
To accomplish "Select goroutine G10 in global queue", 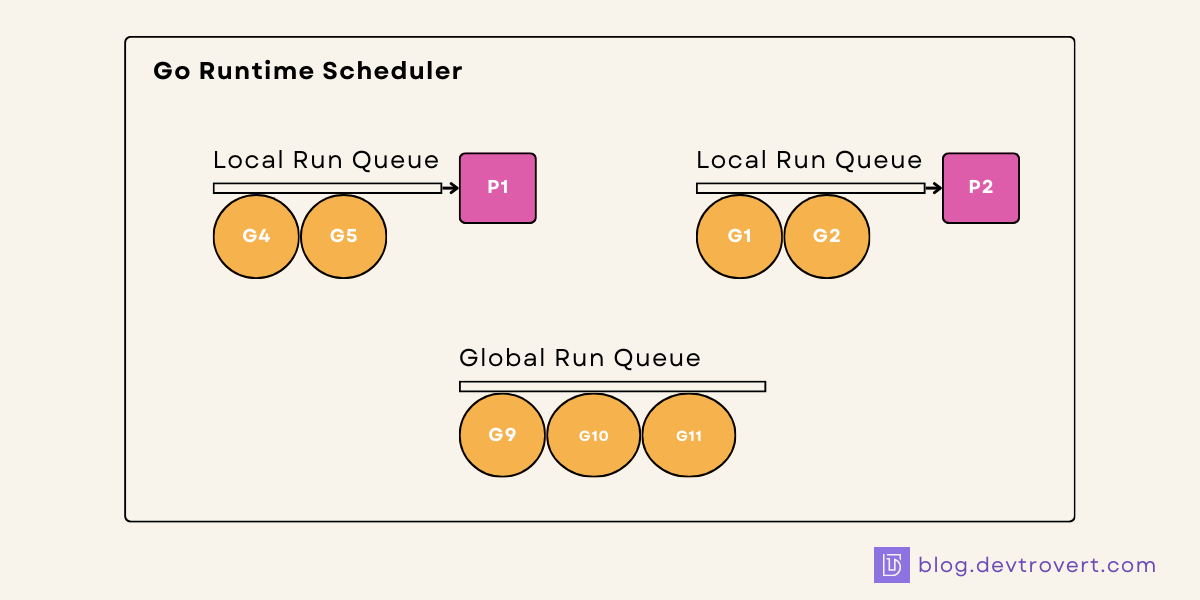I will [594, 434].
